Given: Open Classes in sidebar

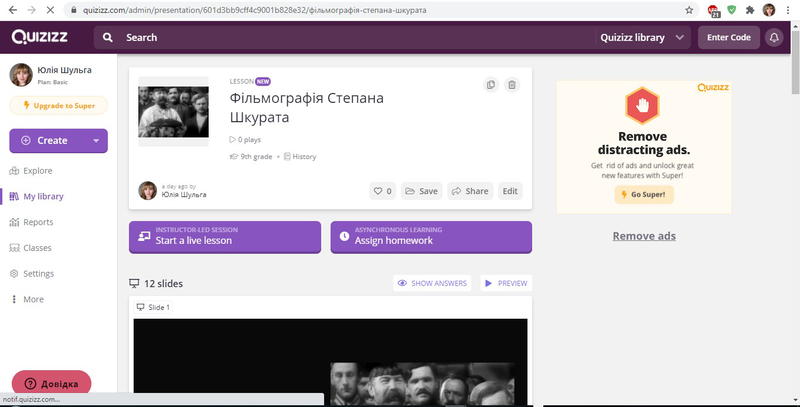Looking at the screenshot, I should [37, 248].
